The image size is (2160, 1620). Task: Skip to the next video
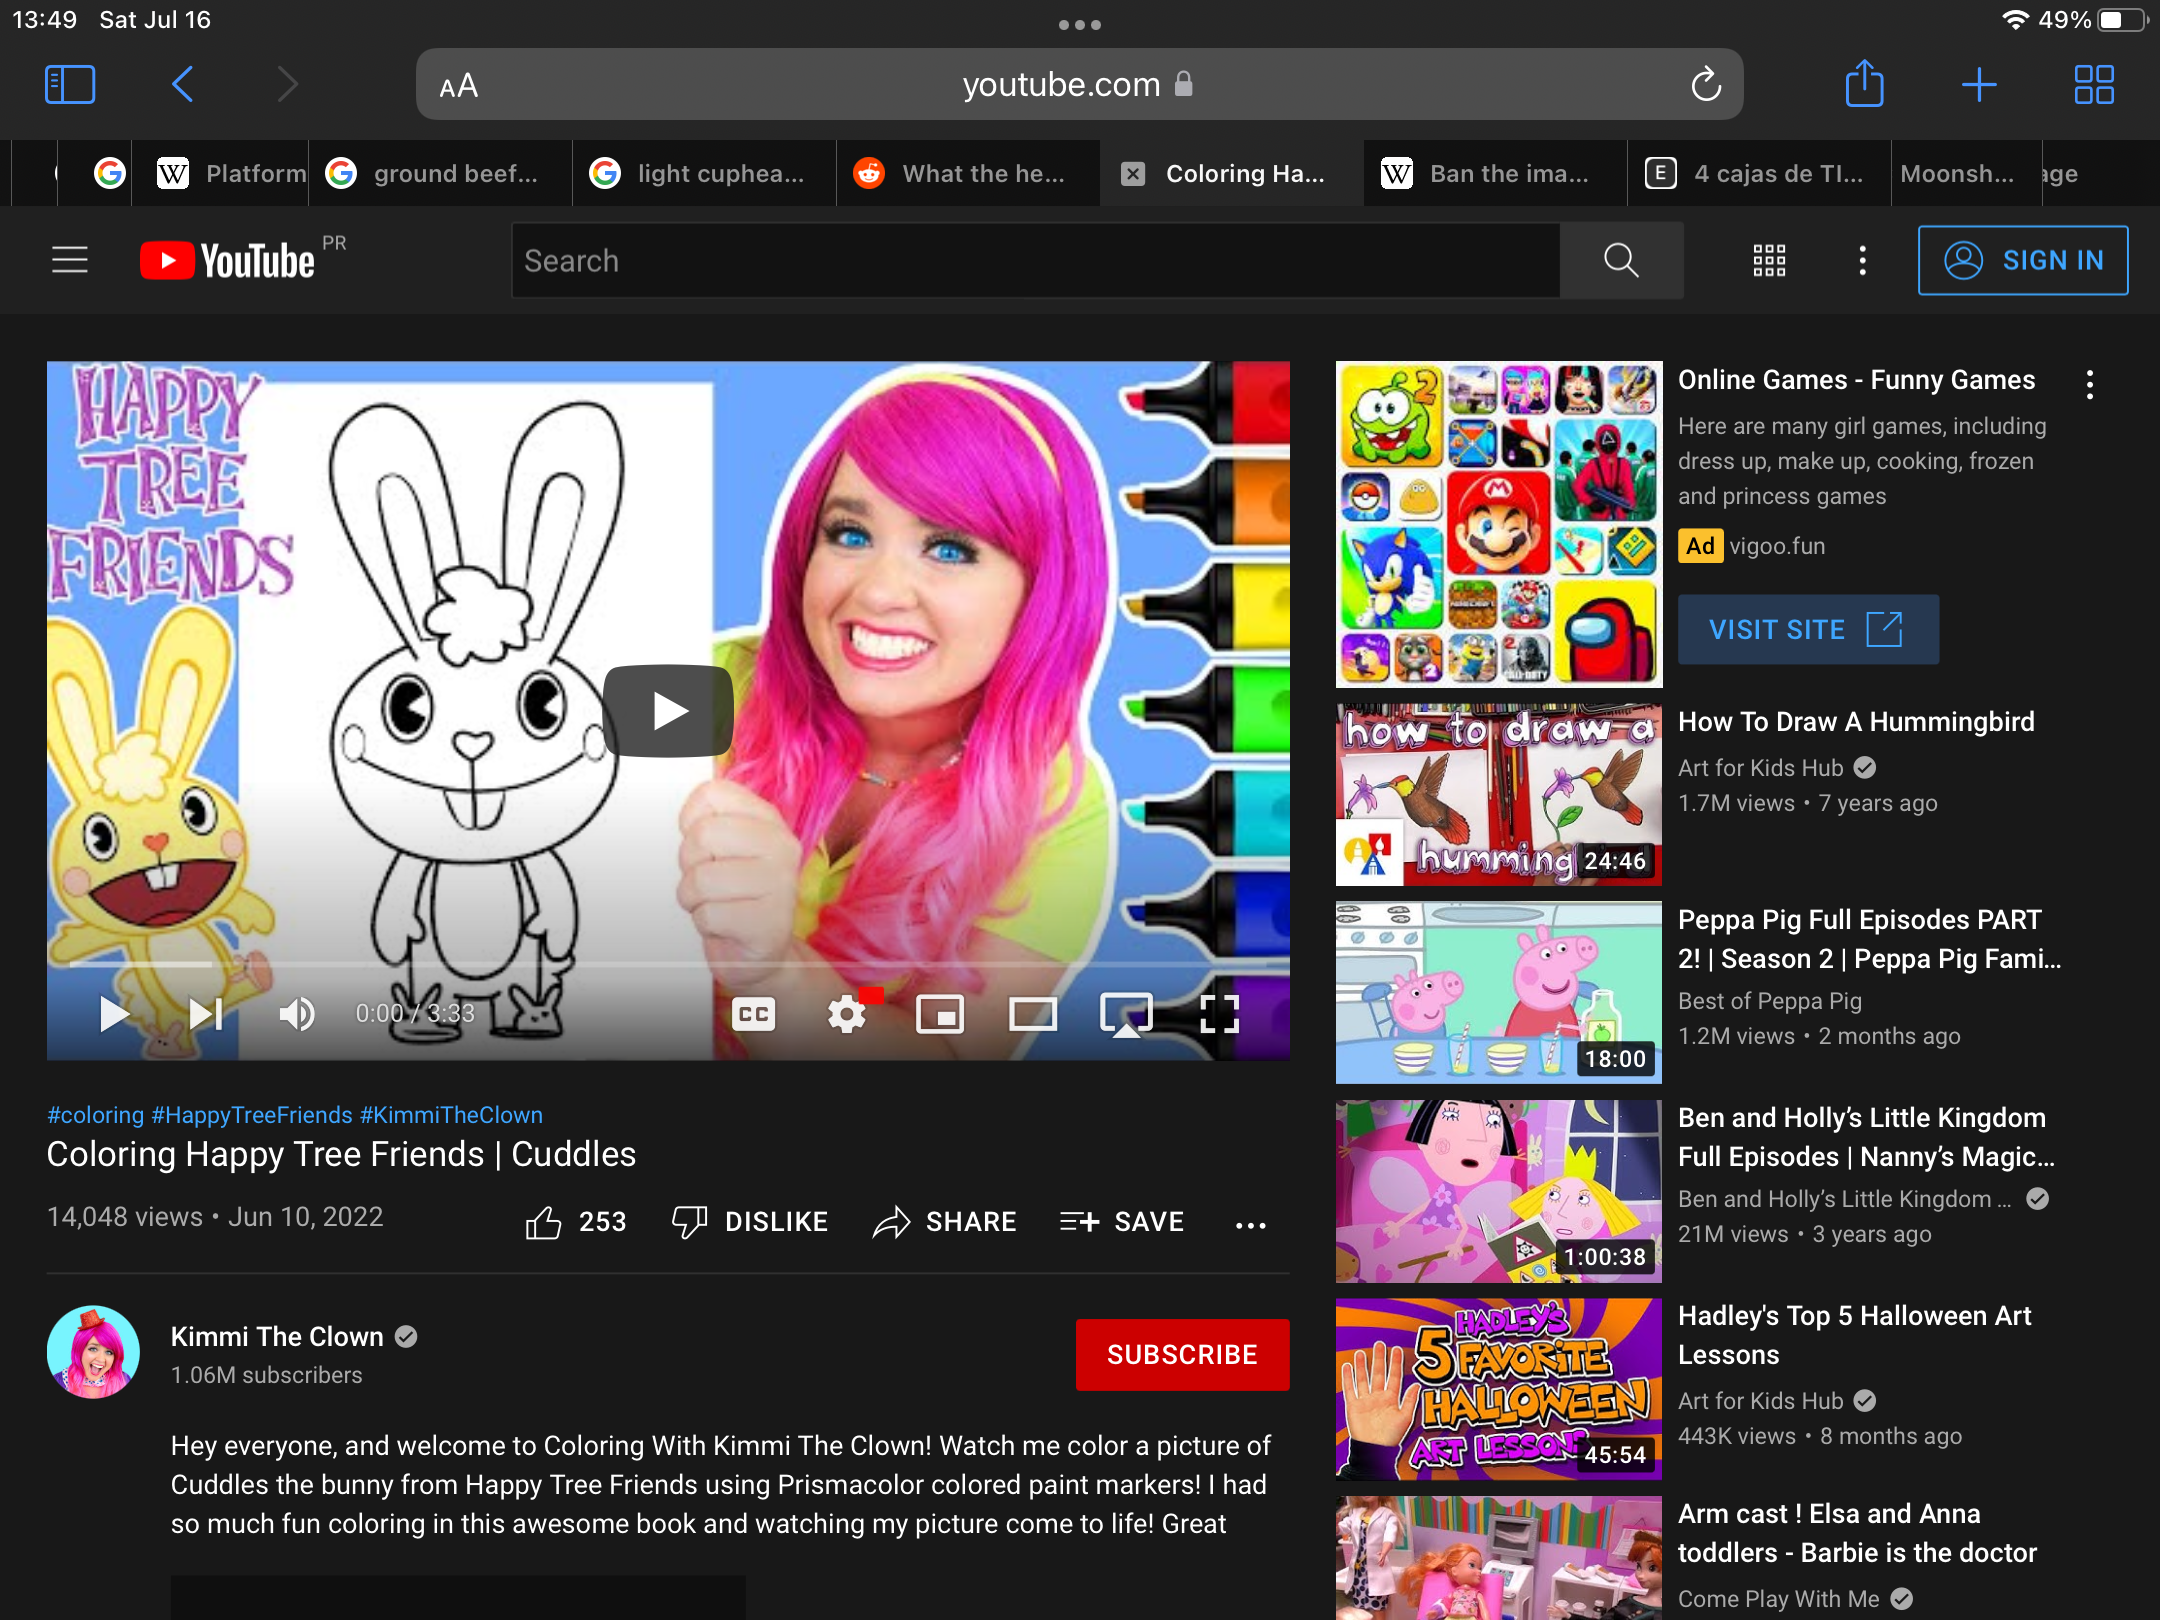[205, 1013]
